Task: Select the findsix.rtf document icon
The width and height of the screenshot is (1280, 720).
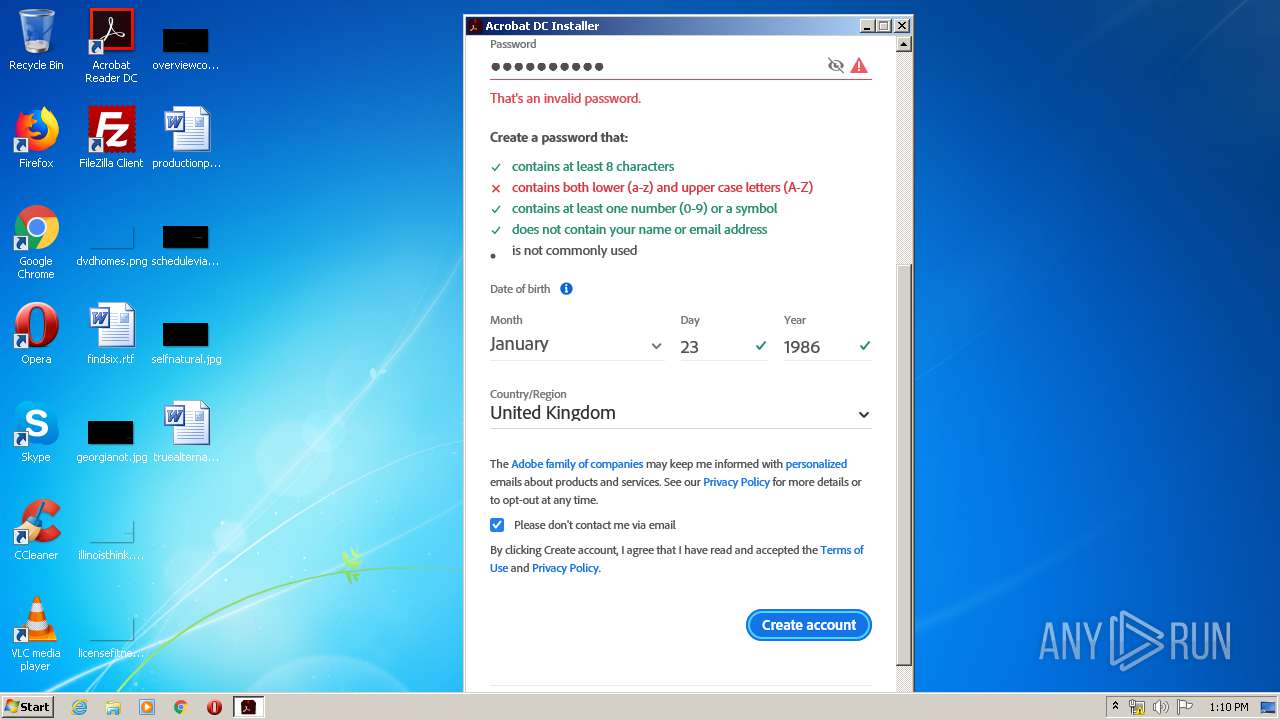Action: 111,334
